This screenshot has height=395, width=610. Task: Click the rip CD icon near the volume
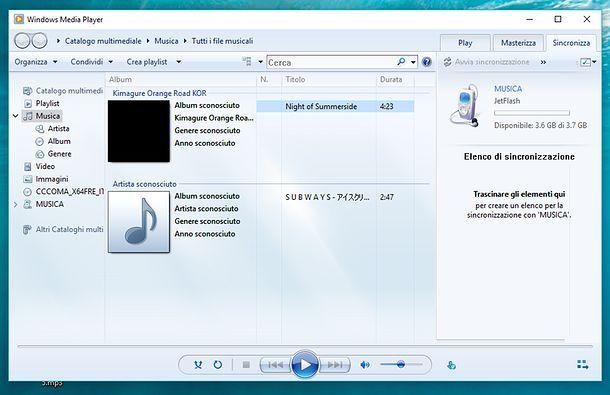coord(451,365)
